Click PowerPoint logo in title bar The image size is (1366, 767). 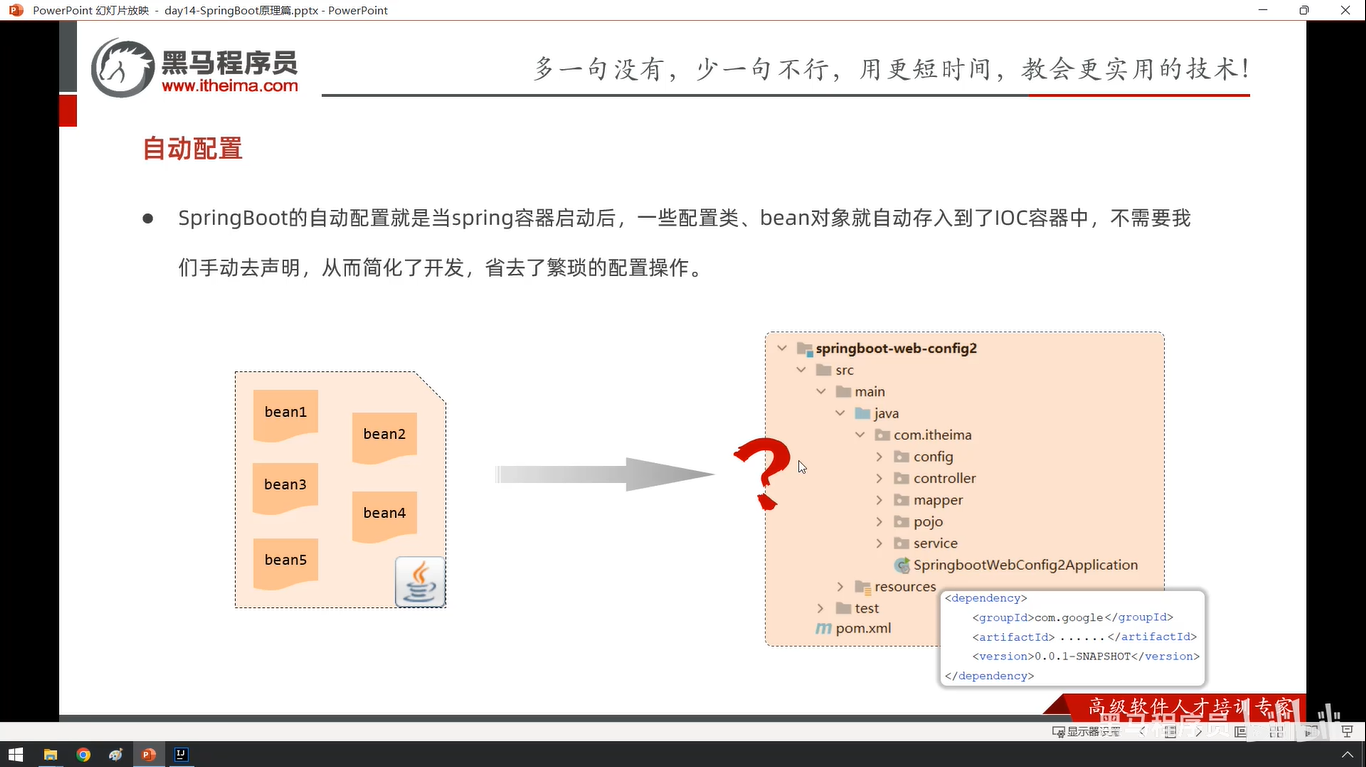[16, 10]
